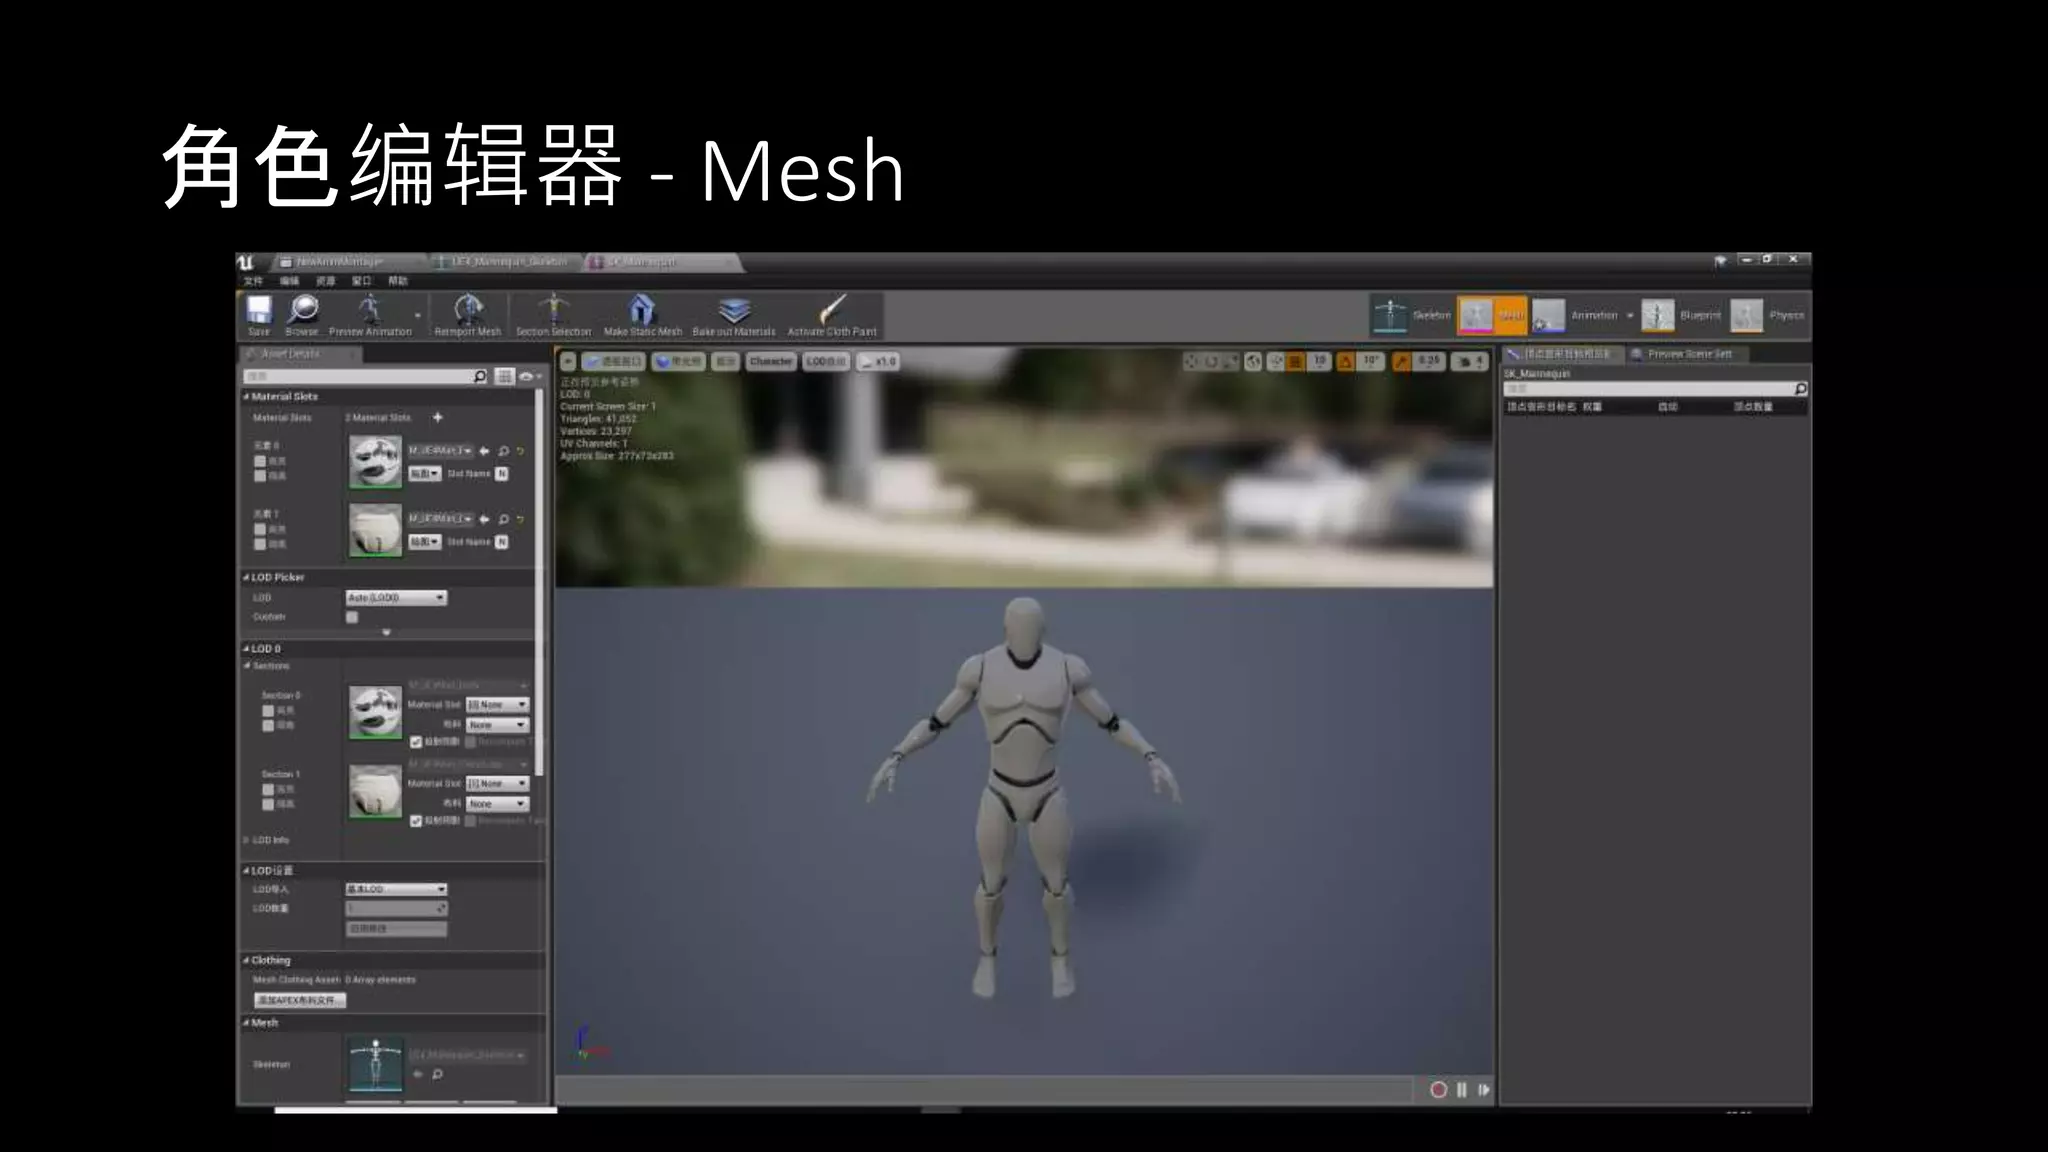This screenshot has height=1152, width=2048.
Task: Click the record button in viewport
Action: tap(1438, 1090)
